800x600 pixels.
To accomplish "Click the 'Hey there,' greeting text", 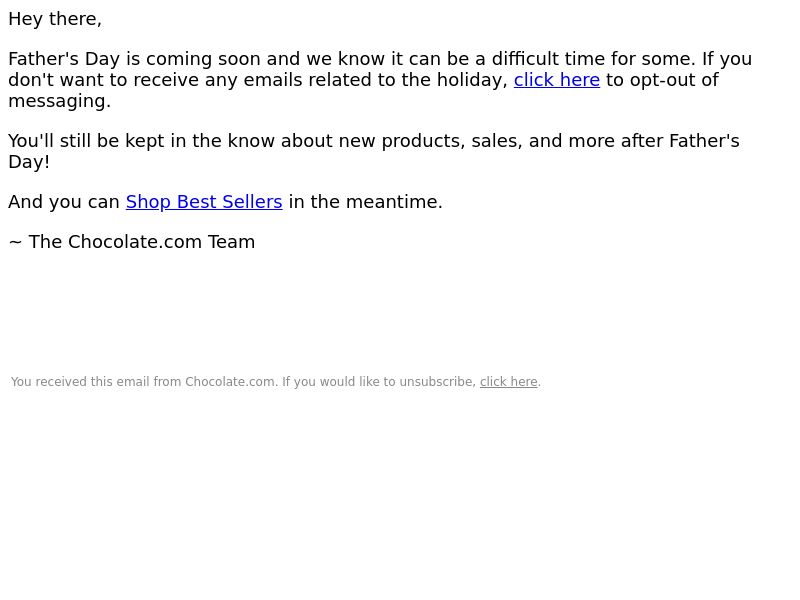I will (x=55, y=19).
